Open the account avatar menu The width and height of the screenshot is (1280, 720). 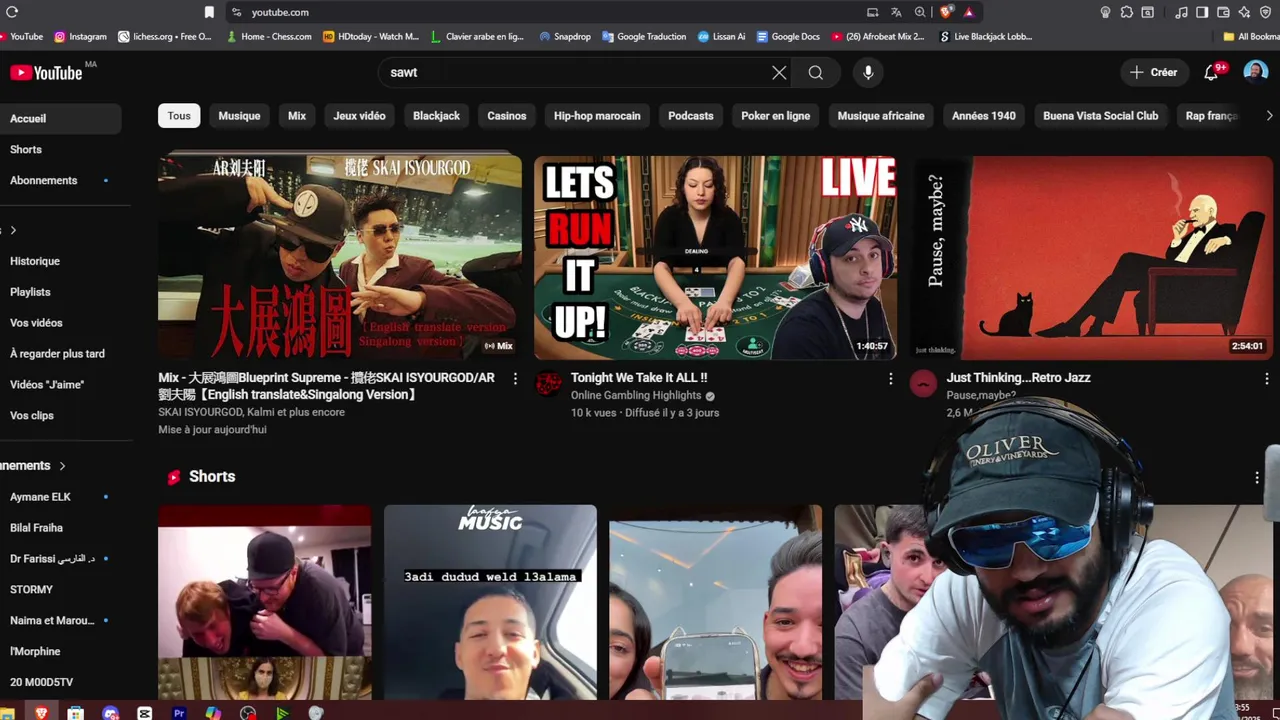1255,72
